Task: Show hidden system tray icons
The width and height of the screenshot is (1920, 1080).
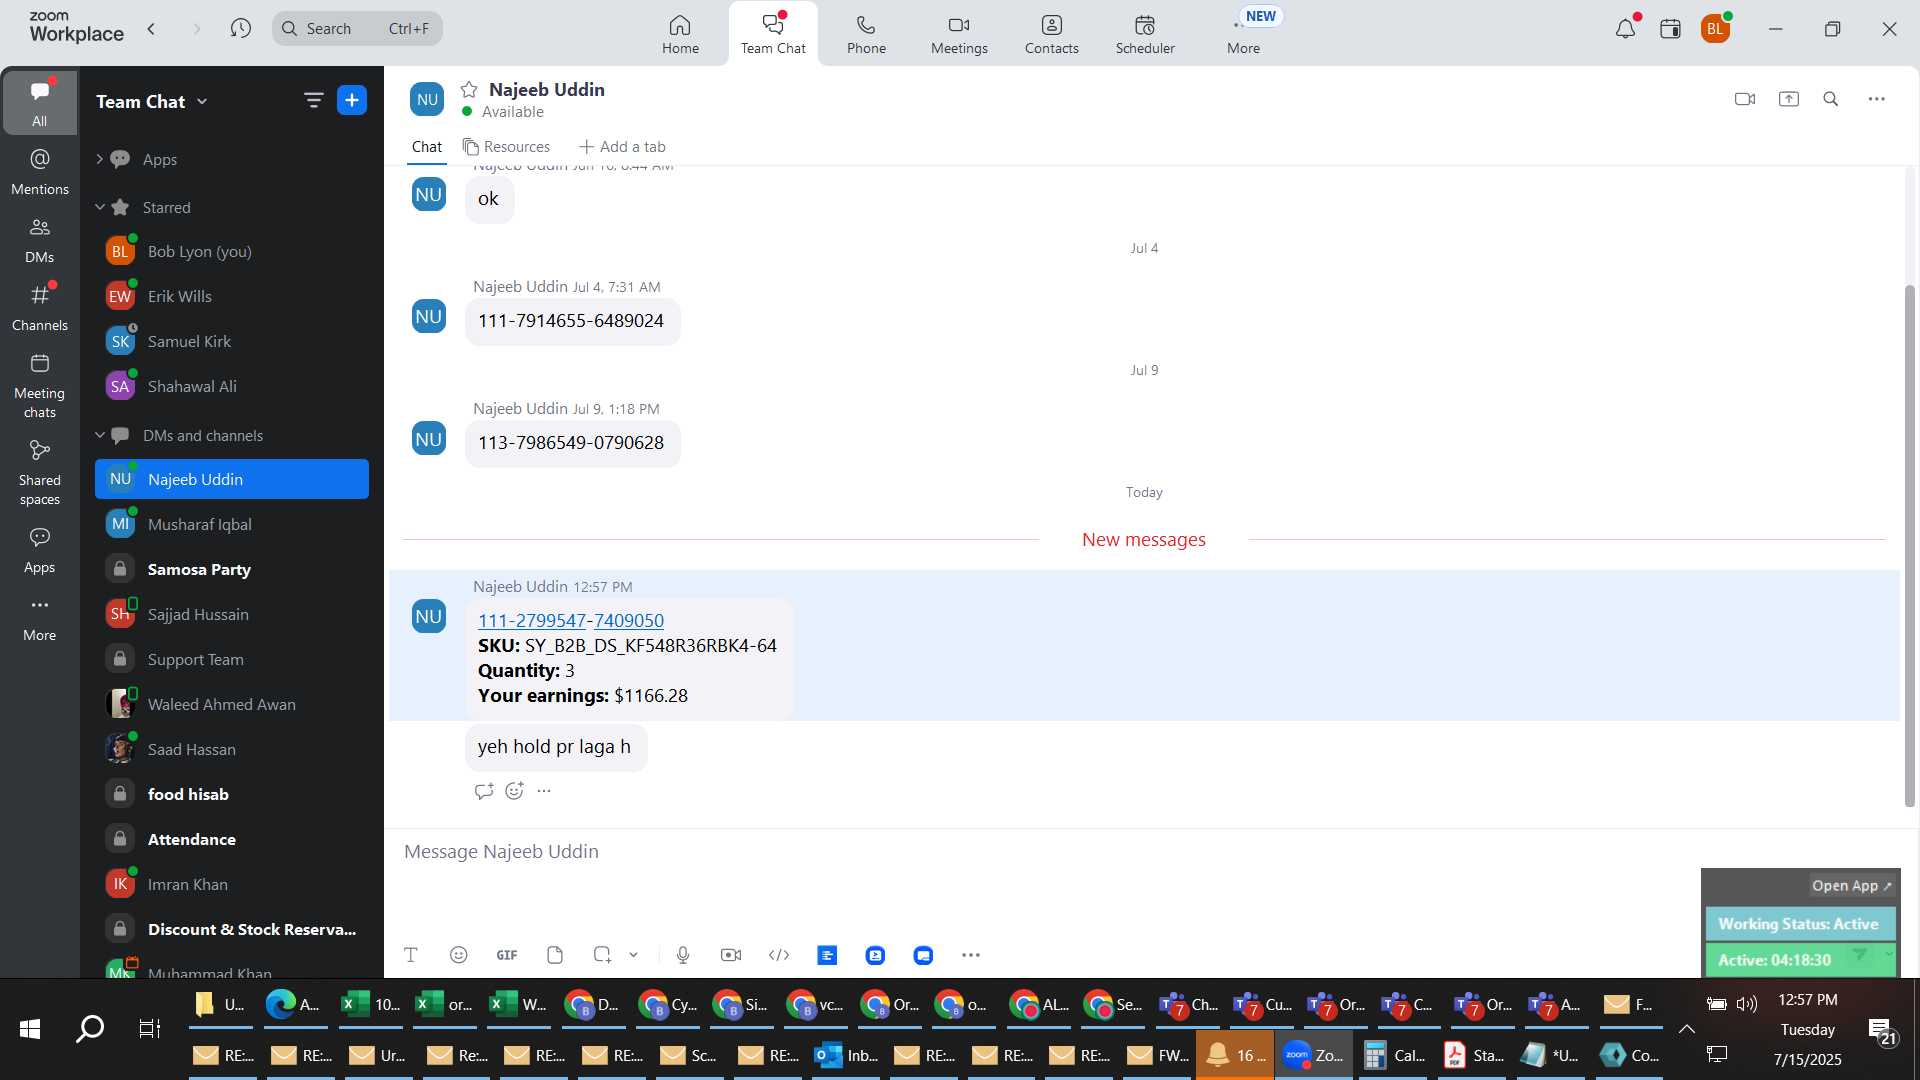Action: (x=1686, y=1029)
